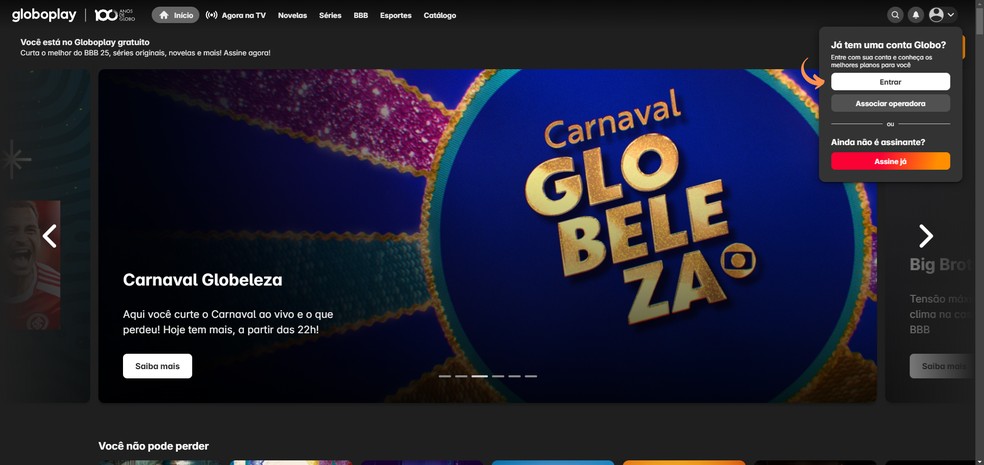
Task: Click the user profile avatar icon
Action: [936, 15]
